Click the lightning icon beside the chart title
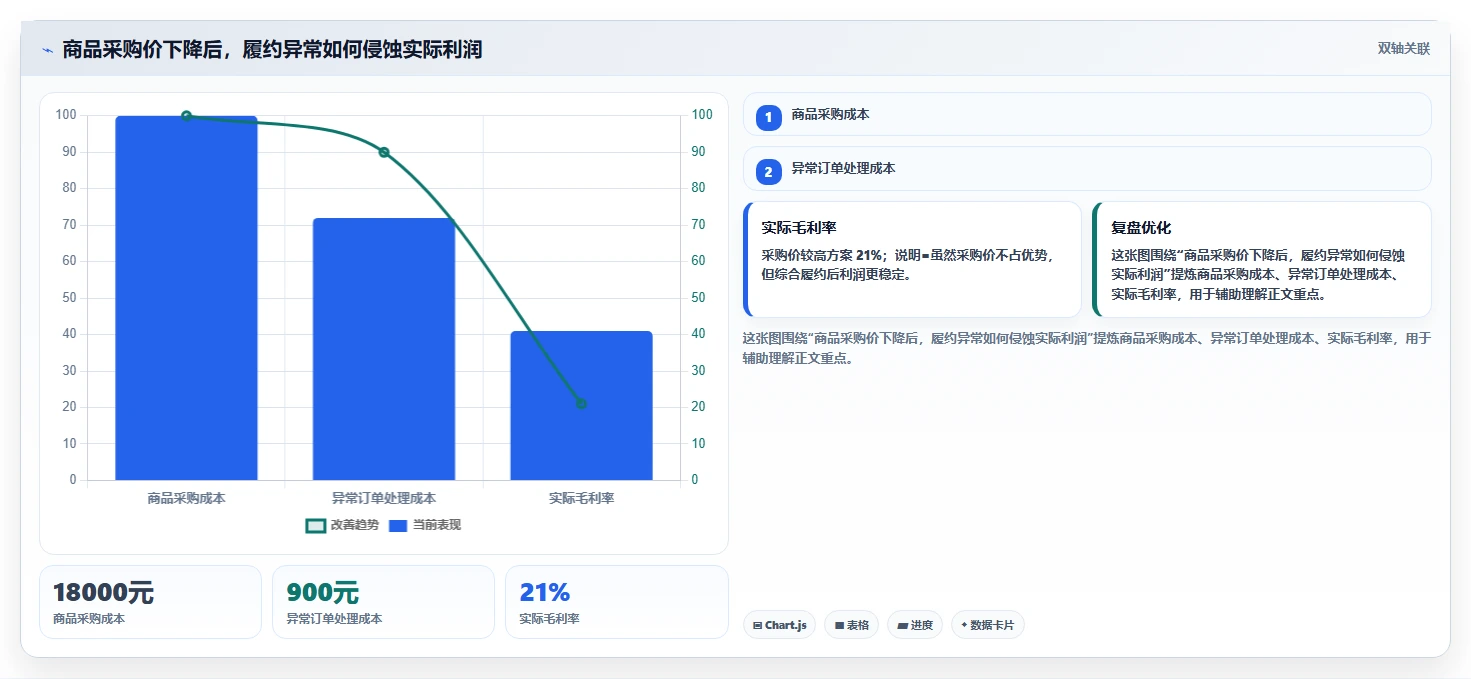 pos(47,50)
